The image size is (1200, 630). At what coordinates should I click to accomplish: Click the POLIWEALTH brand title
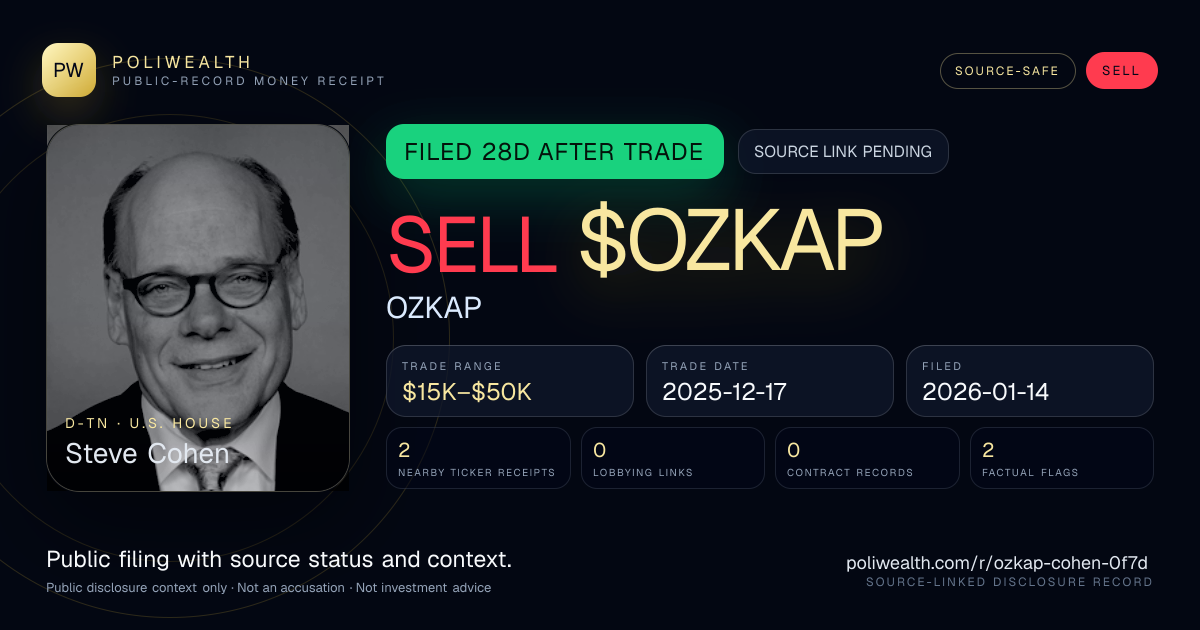(182, 62)
